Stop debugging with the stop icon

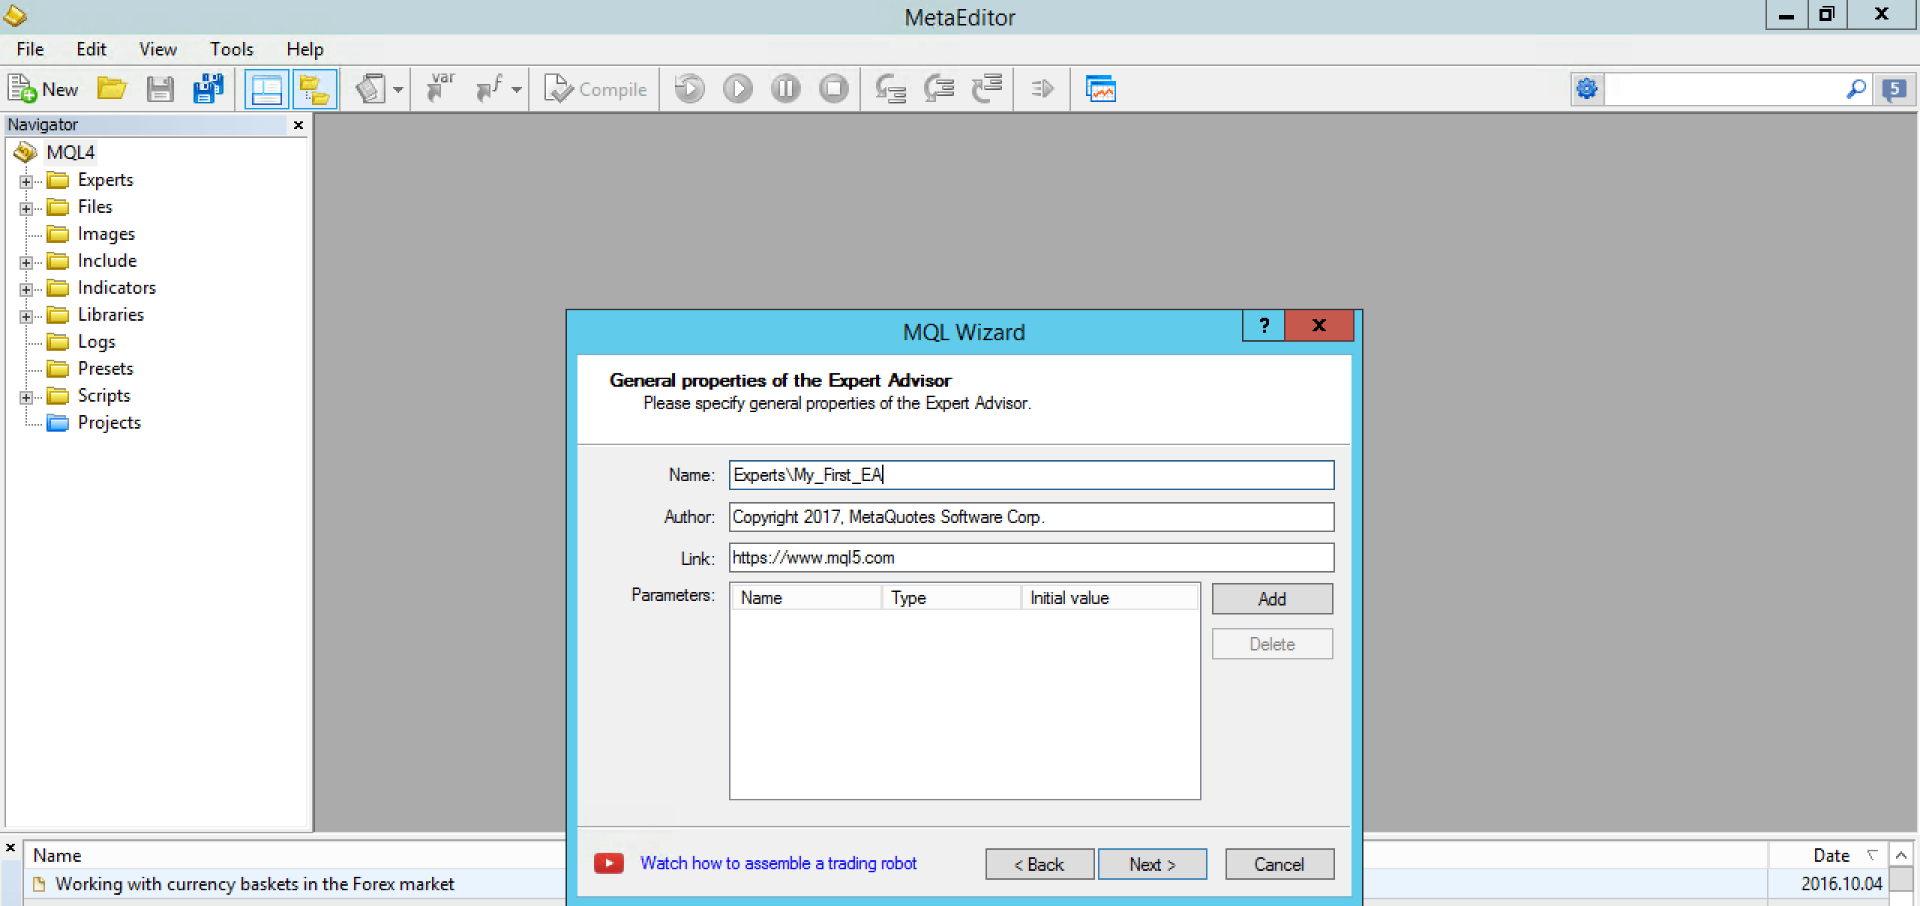click(x=834, y=89)
